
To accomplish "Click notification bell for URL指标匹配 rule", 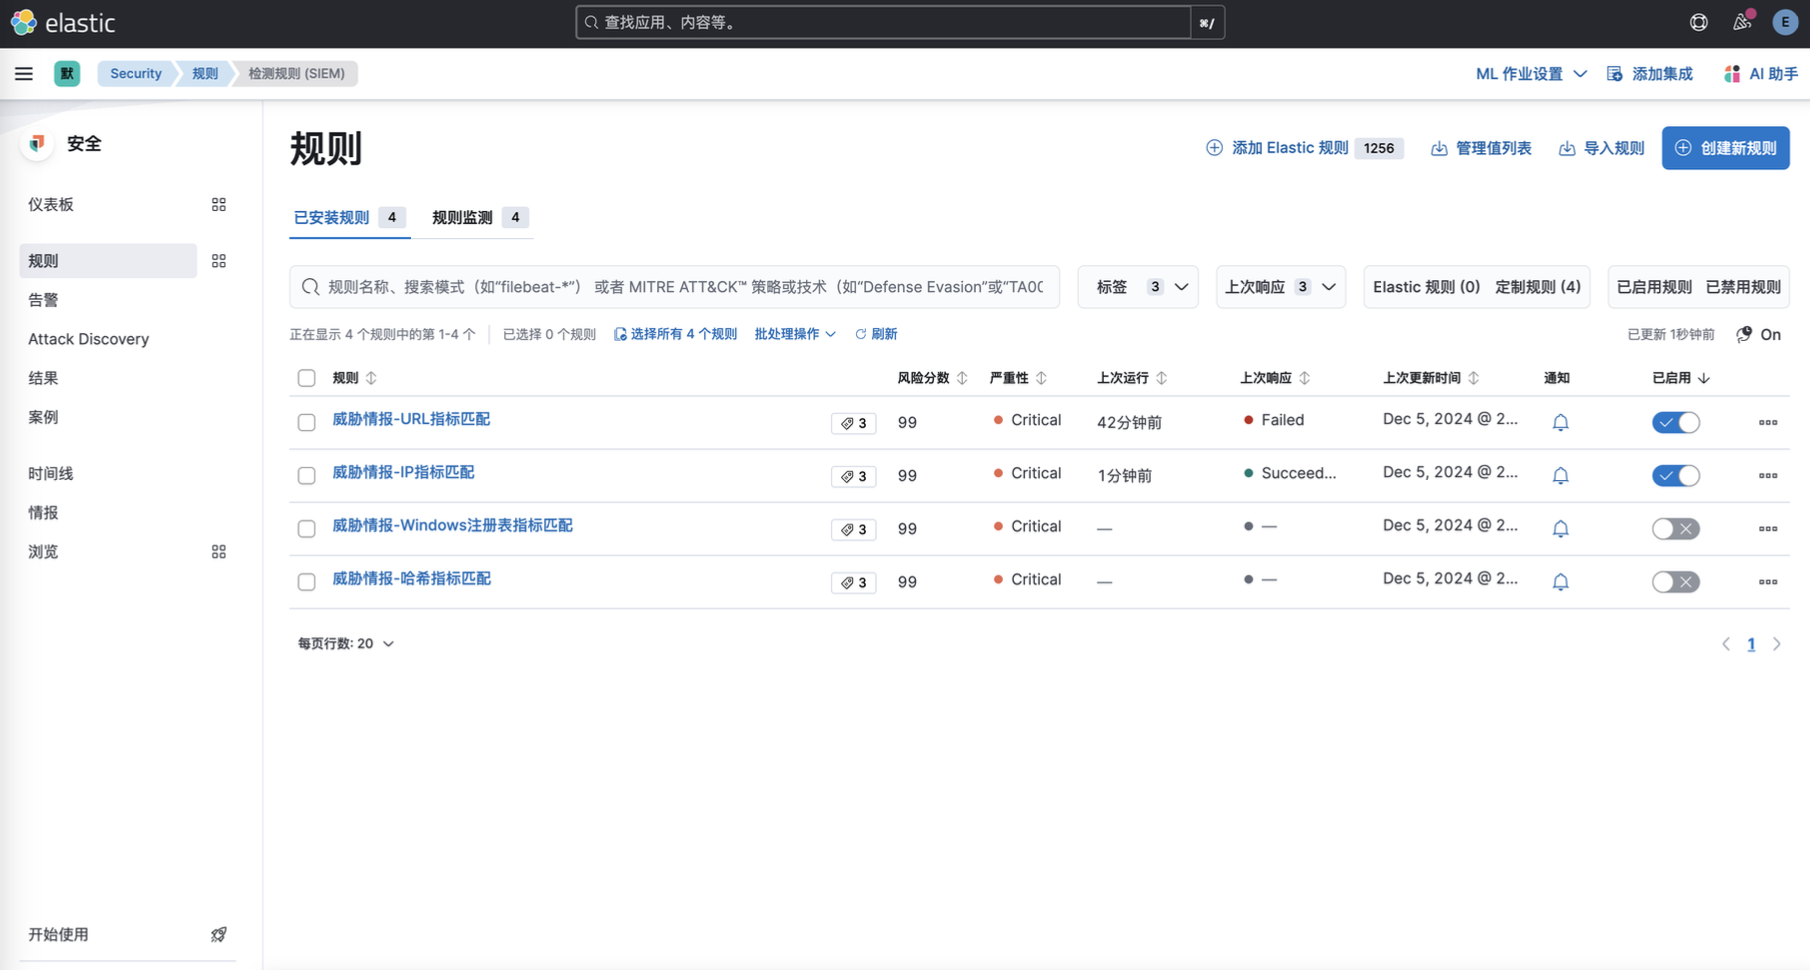I will click(x=1560, y=422).
